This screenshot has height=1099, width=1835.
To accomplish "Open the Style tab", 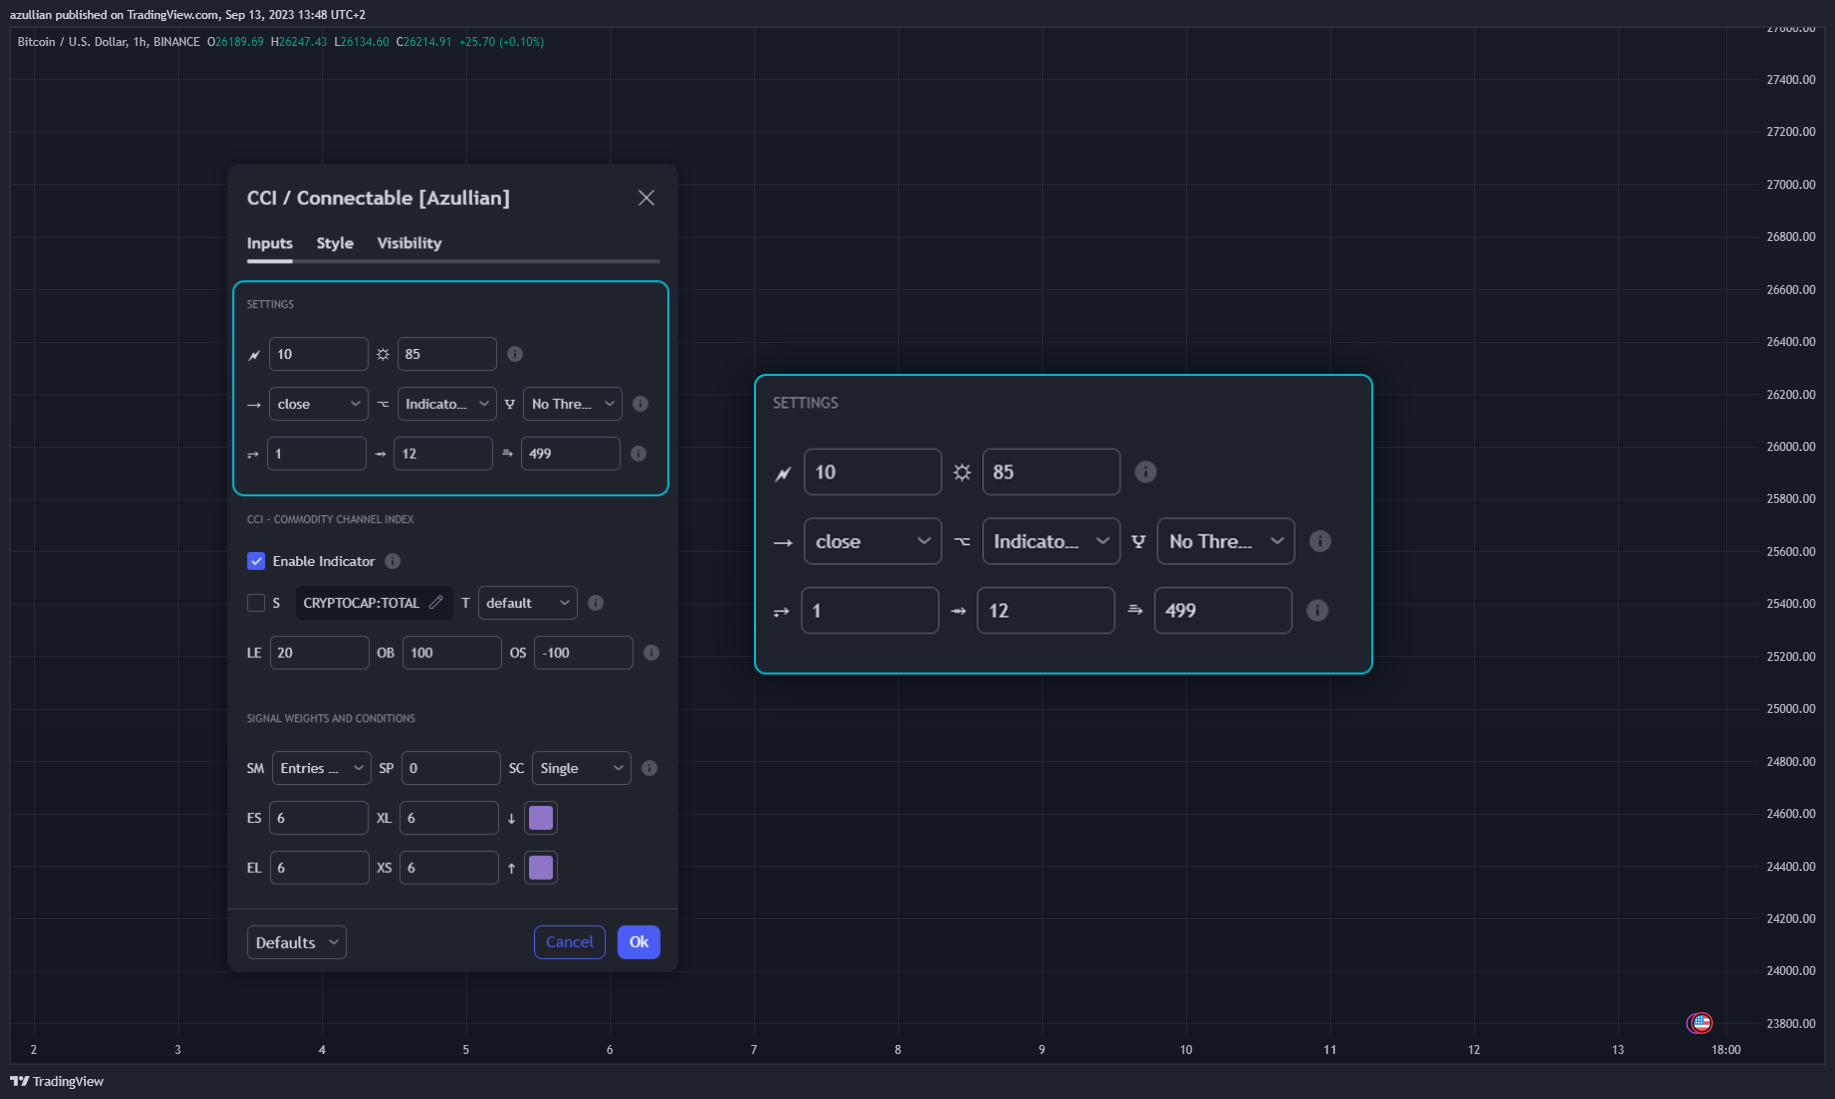I will [335, 243].
